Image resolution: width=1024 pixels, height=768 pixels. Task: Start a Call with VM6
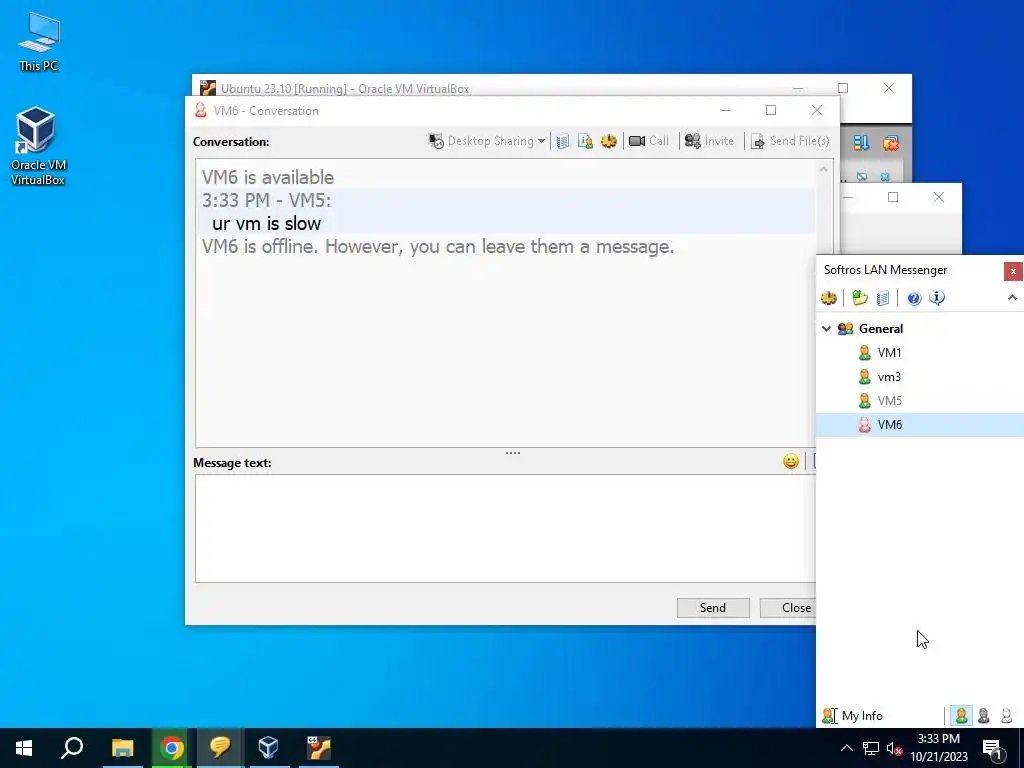click(x=648, y=141)
